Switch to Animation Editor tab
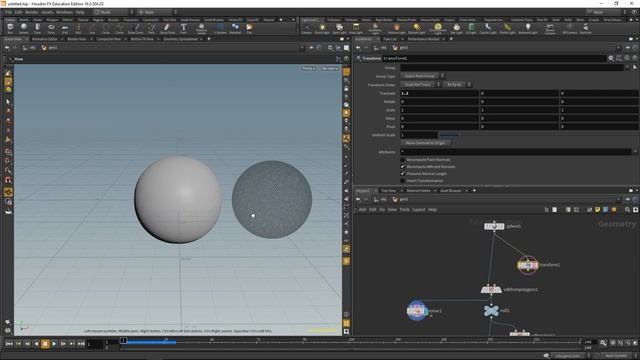Viewport: 640px width, 360px height. pyautogui.click(x=45, y=39)
